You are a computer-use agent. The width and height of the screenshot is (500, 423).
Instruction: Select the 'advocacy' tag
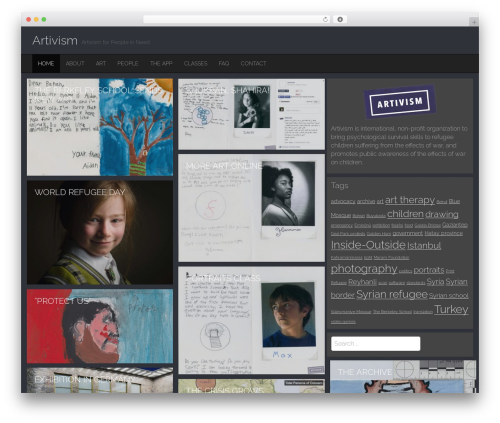click(x=343, y=201)
